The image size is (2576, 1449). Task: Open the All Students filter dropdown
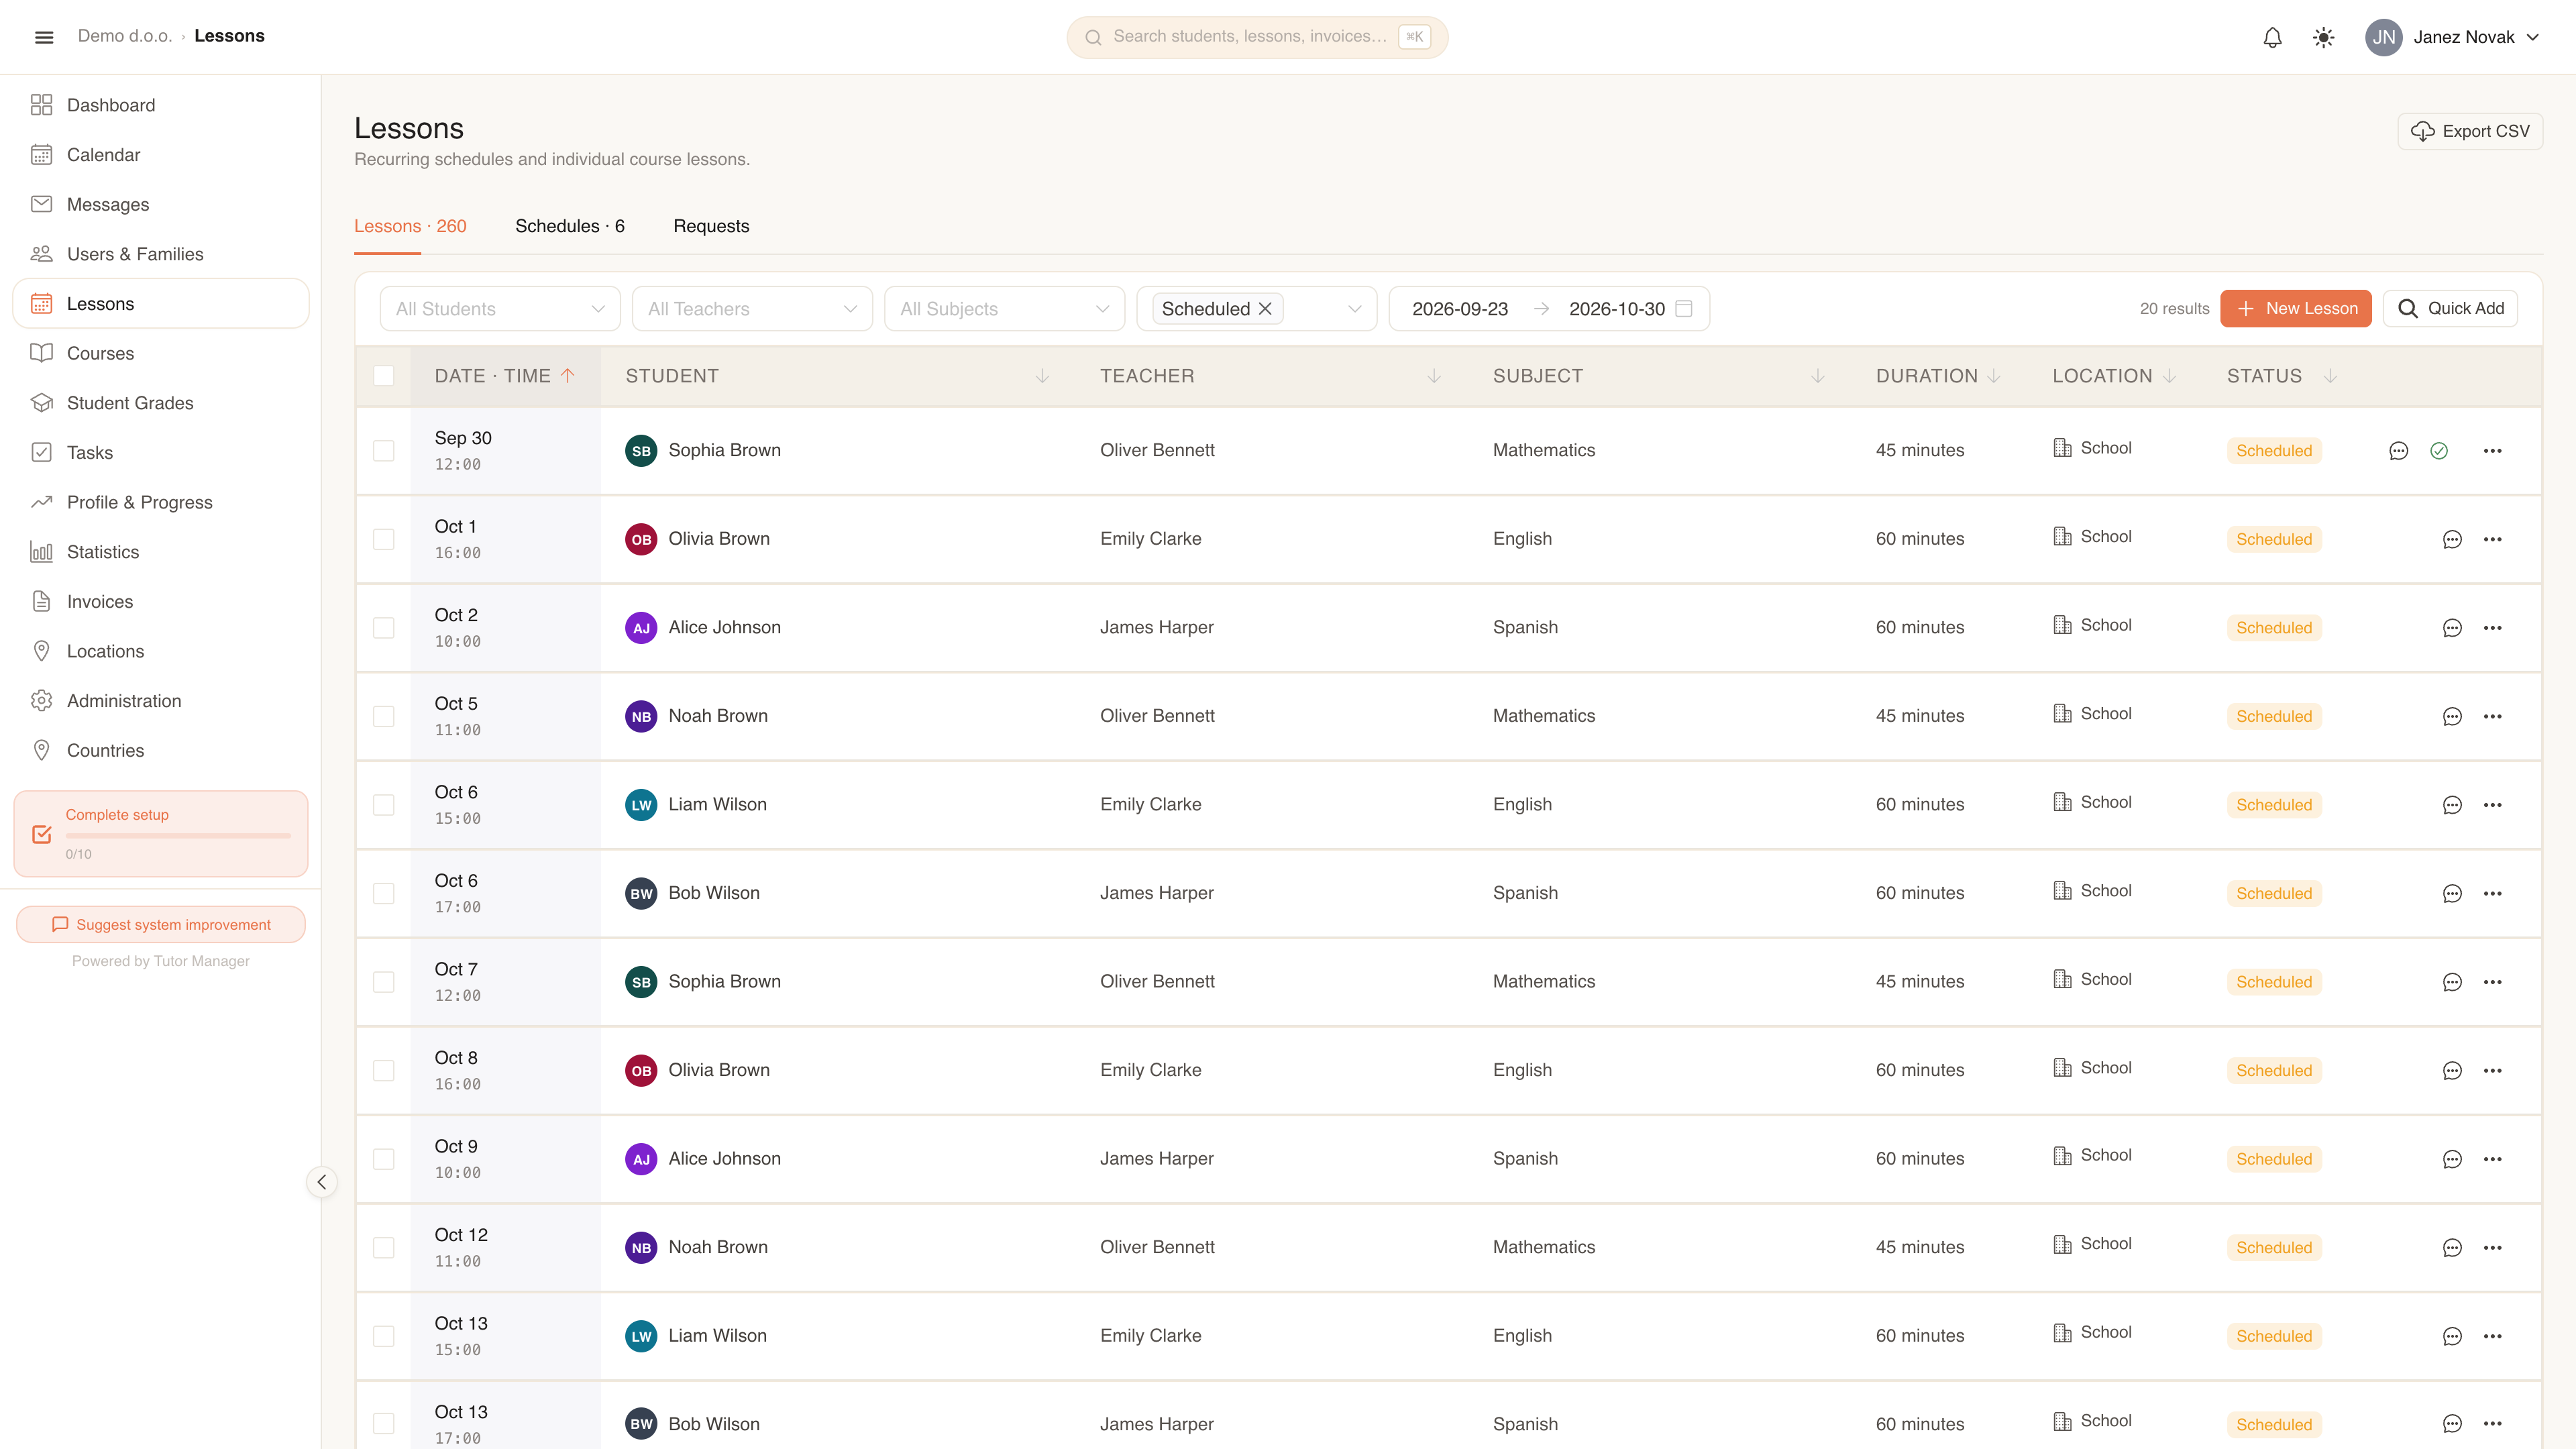coord(500,309)
